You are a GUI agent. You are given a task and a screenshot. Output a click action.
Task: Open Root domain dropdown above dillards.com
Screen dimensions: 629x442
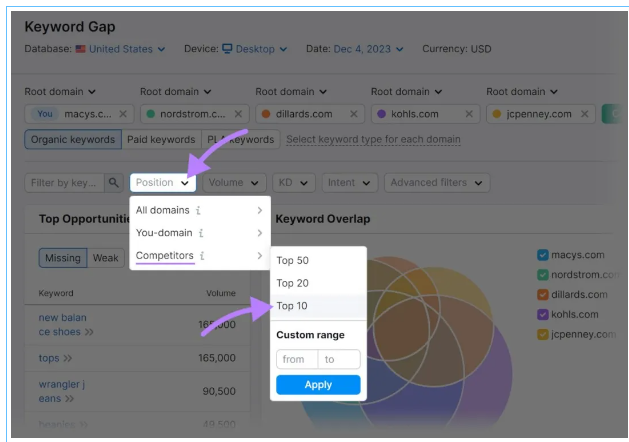(291, 92)
